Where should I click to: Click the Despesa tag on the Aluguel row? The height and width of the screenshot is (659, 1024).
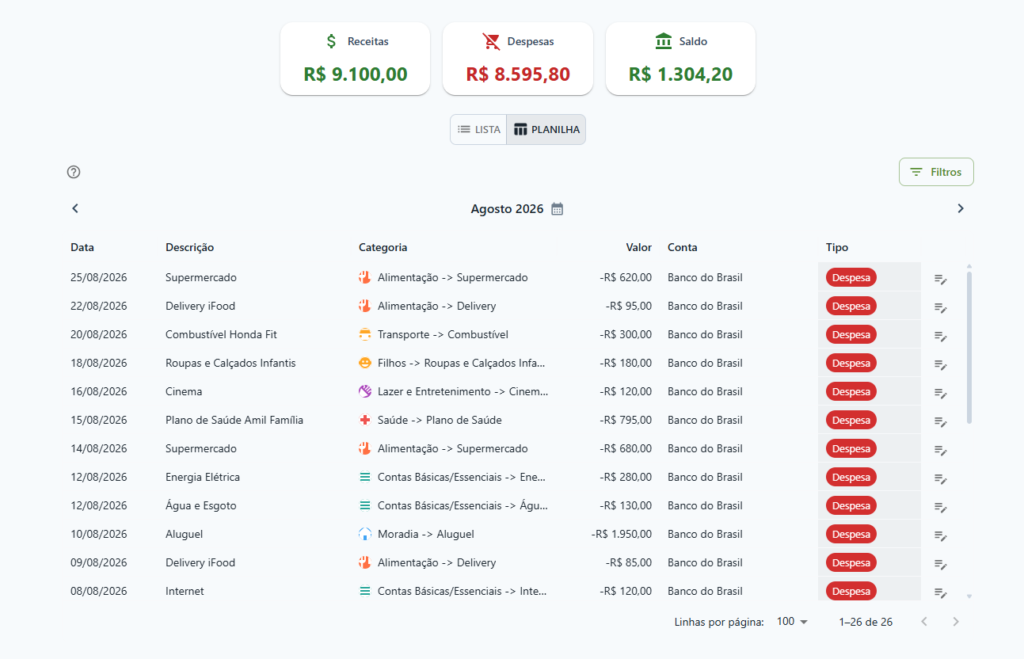[x=851, y=534]
